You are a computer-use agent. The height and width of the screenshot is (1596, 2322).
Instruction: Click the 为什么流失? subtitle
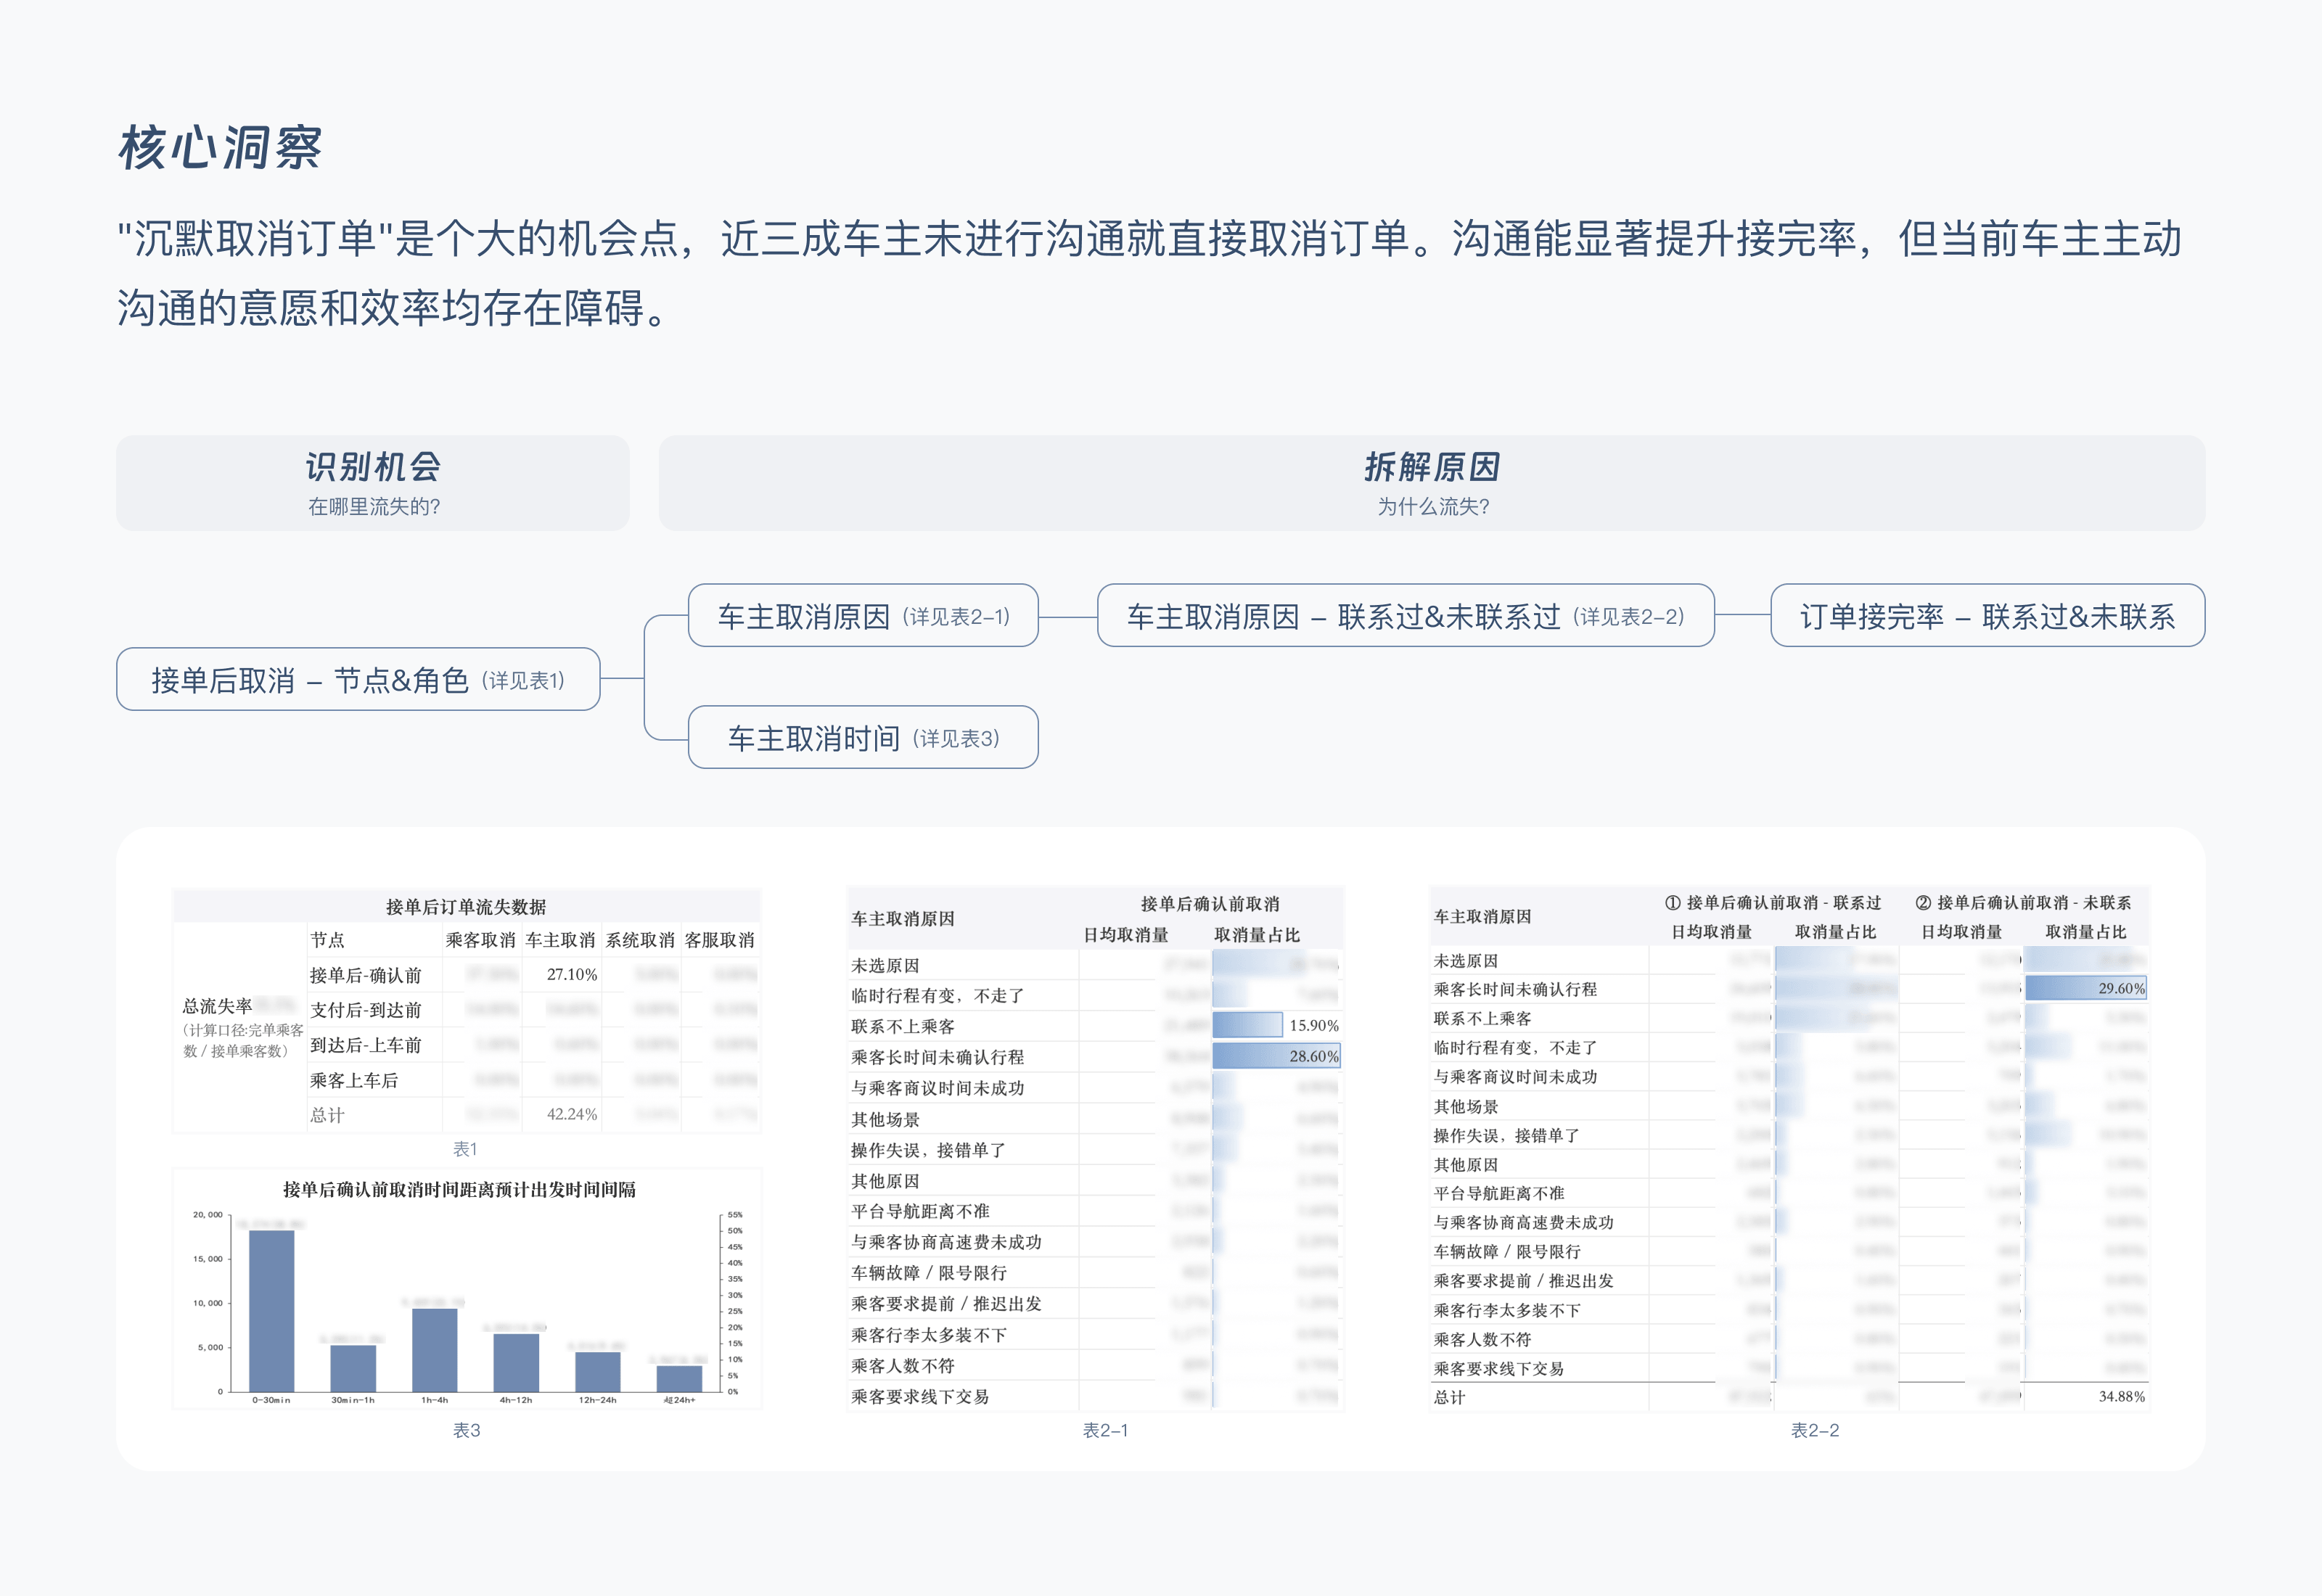point(1433,507)
